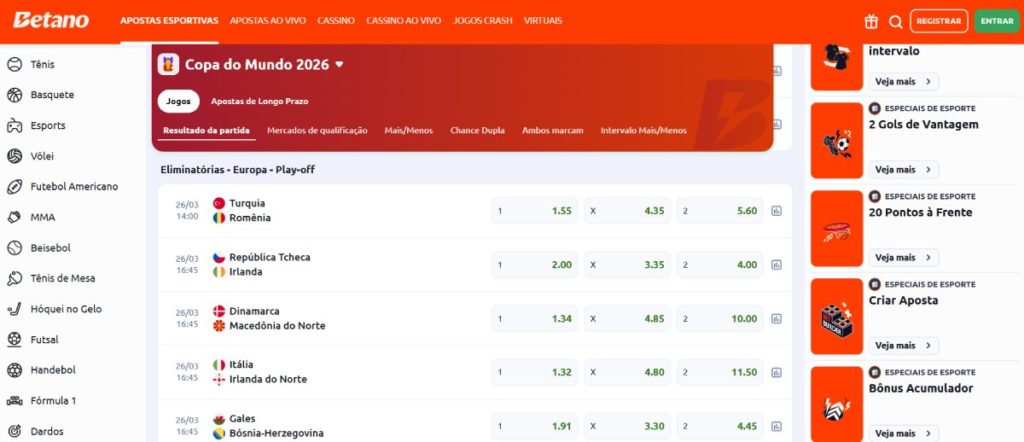Click Veja mais under Criar Aposta

point(904,345)
